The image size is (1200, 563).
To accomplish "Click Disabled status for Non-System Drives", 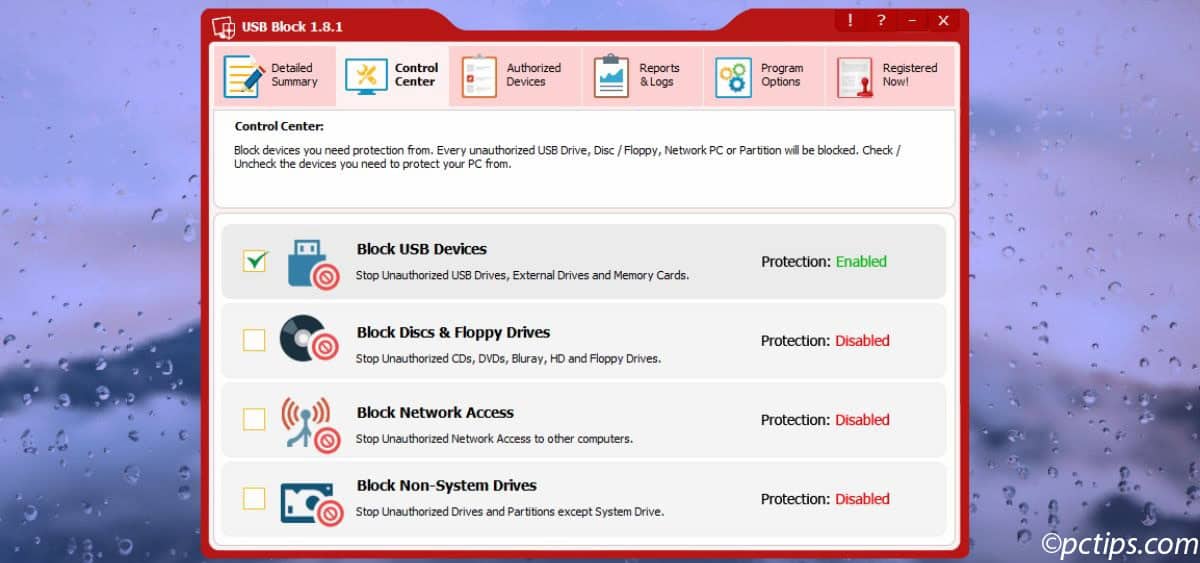I will click(x=862, y=499).
